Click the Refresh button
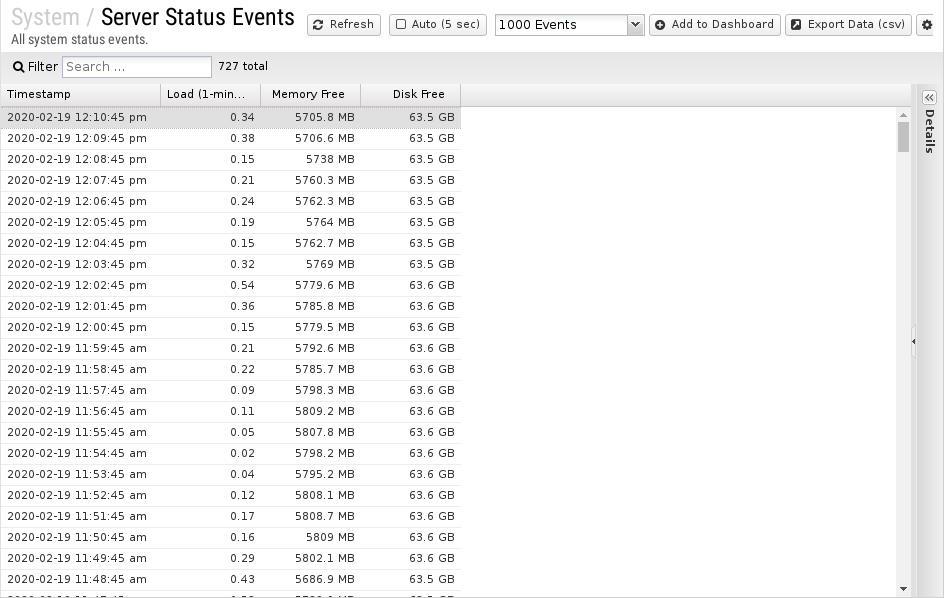 click(344, 25)
